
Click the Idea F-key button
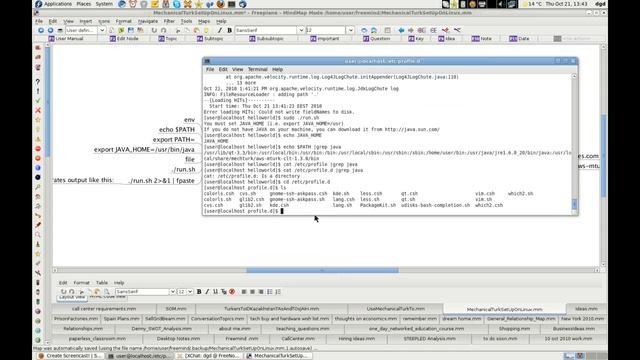tap(447, 39)
